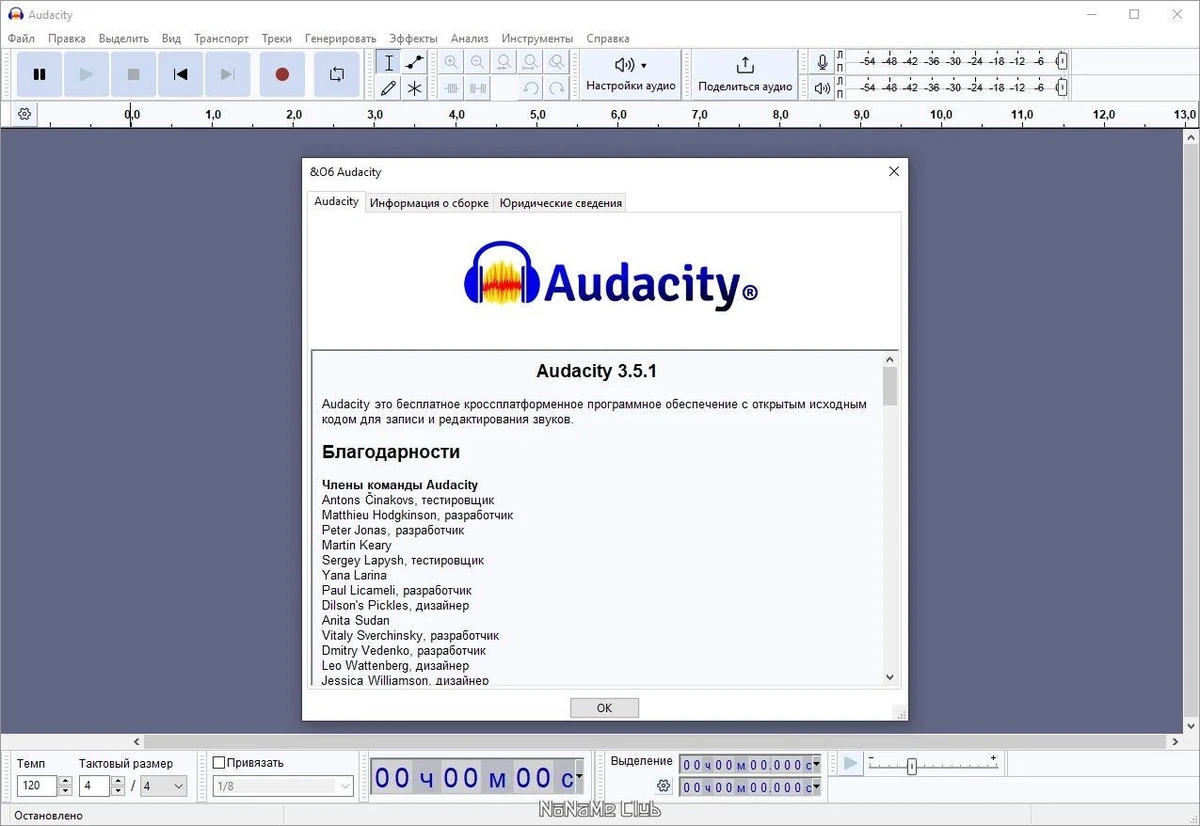This screenshot has width=1200, height=826.
Task: Open the Вид menu
Action: tap(171, 38)
